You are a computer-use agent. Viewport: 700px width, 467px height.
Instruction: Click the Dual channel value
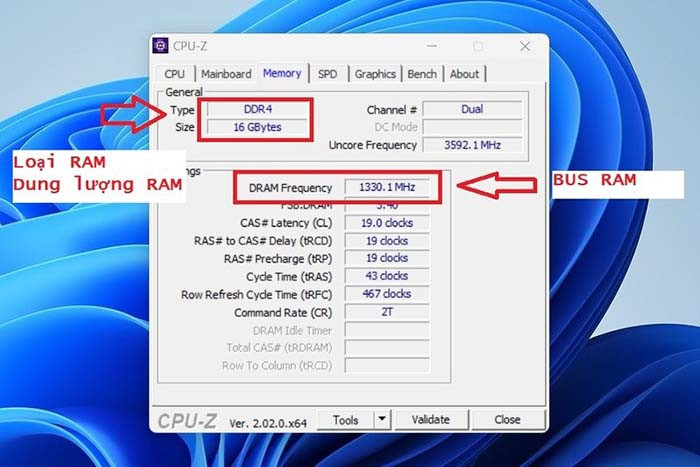[x=472, y=109]
